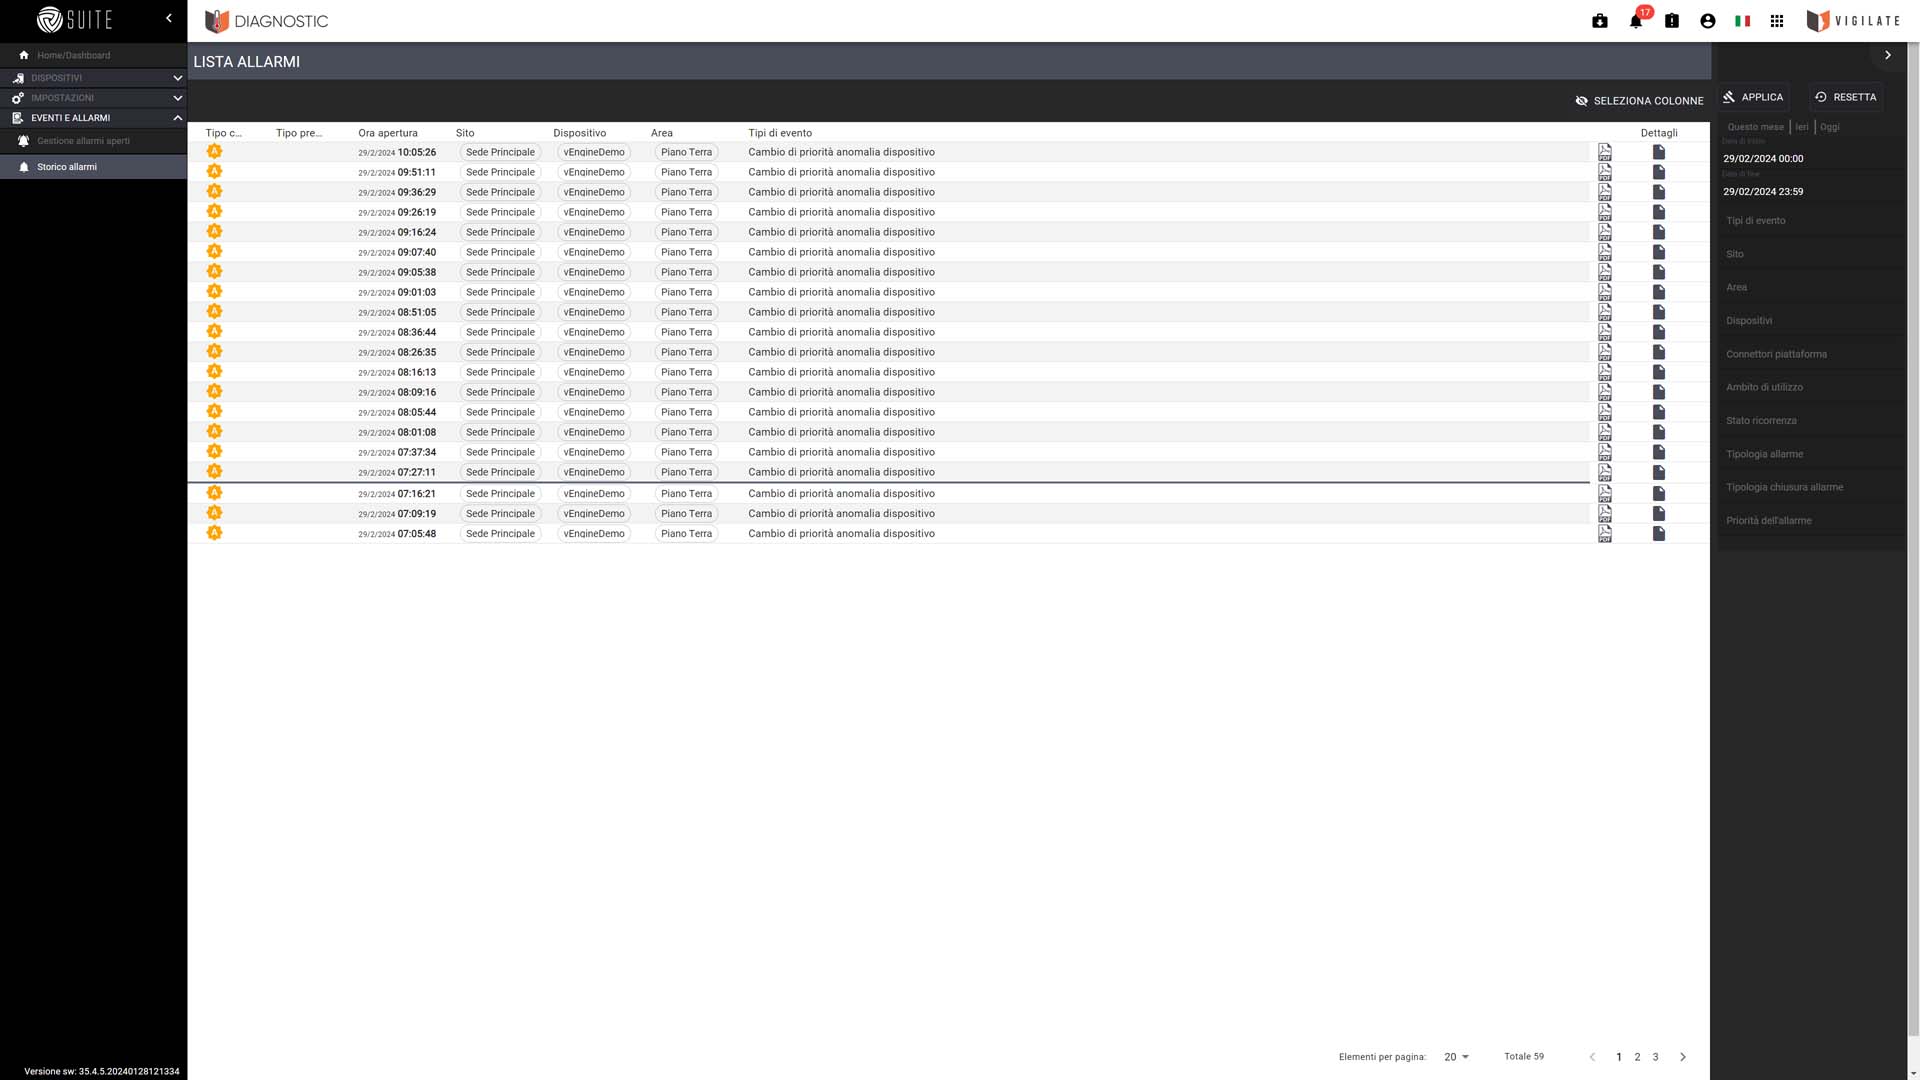Select the Questo mese date preset
Image resolution: width=1920 pixels, height=1080 pixels.
point(1755,127)
